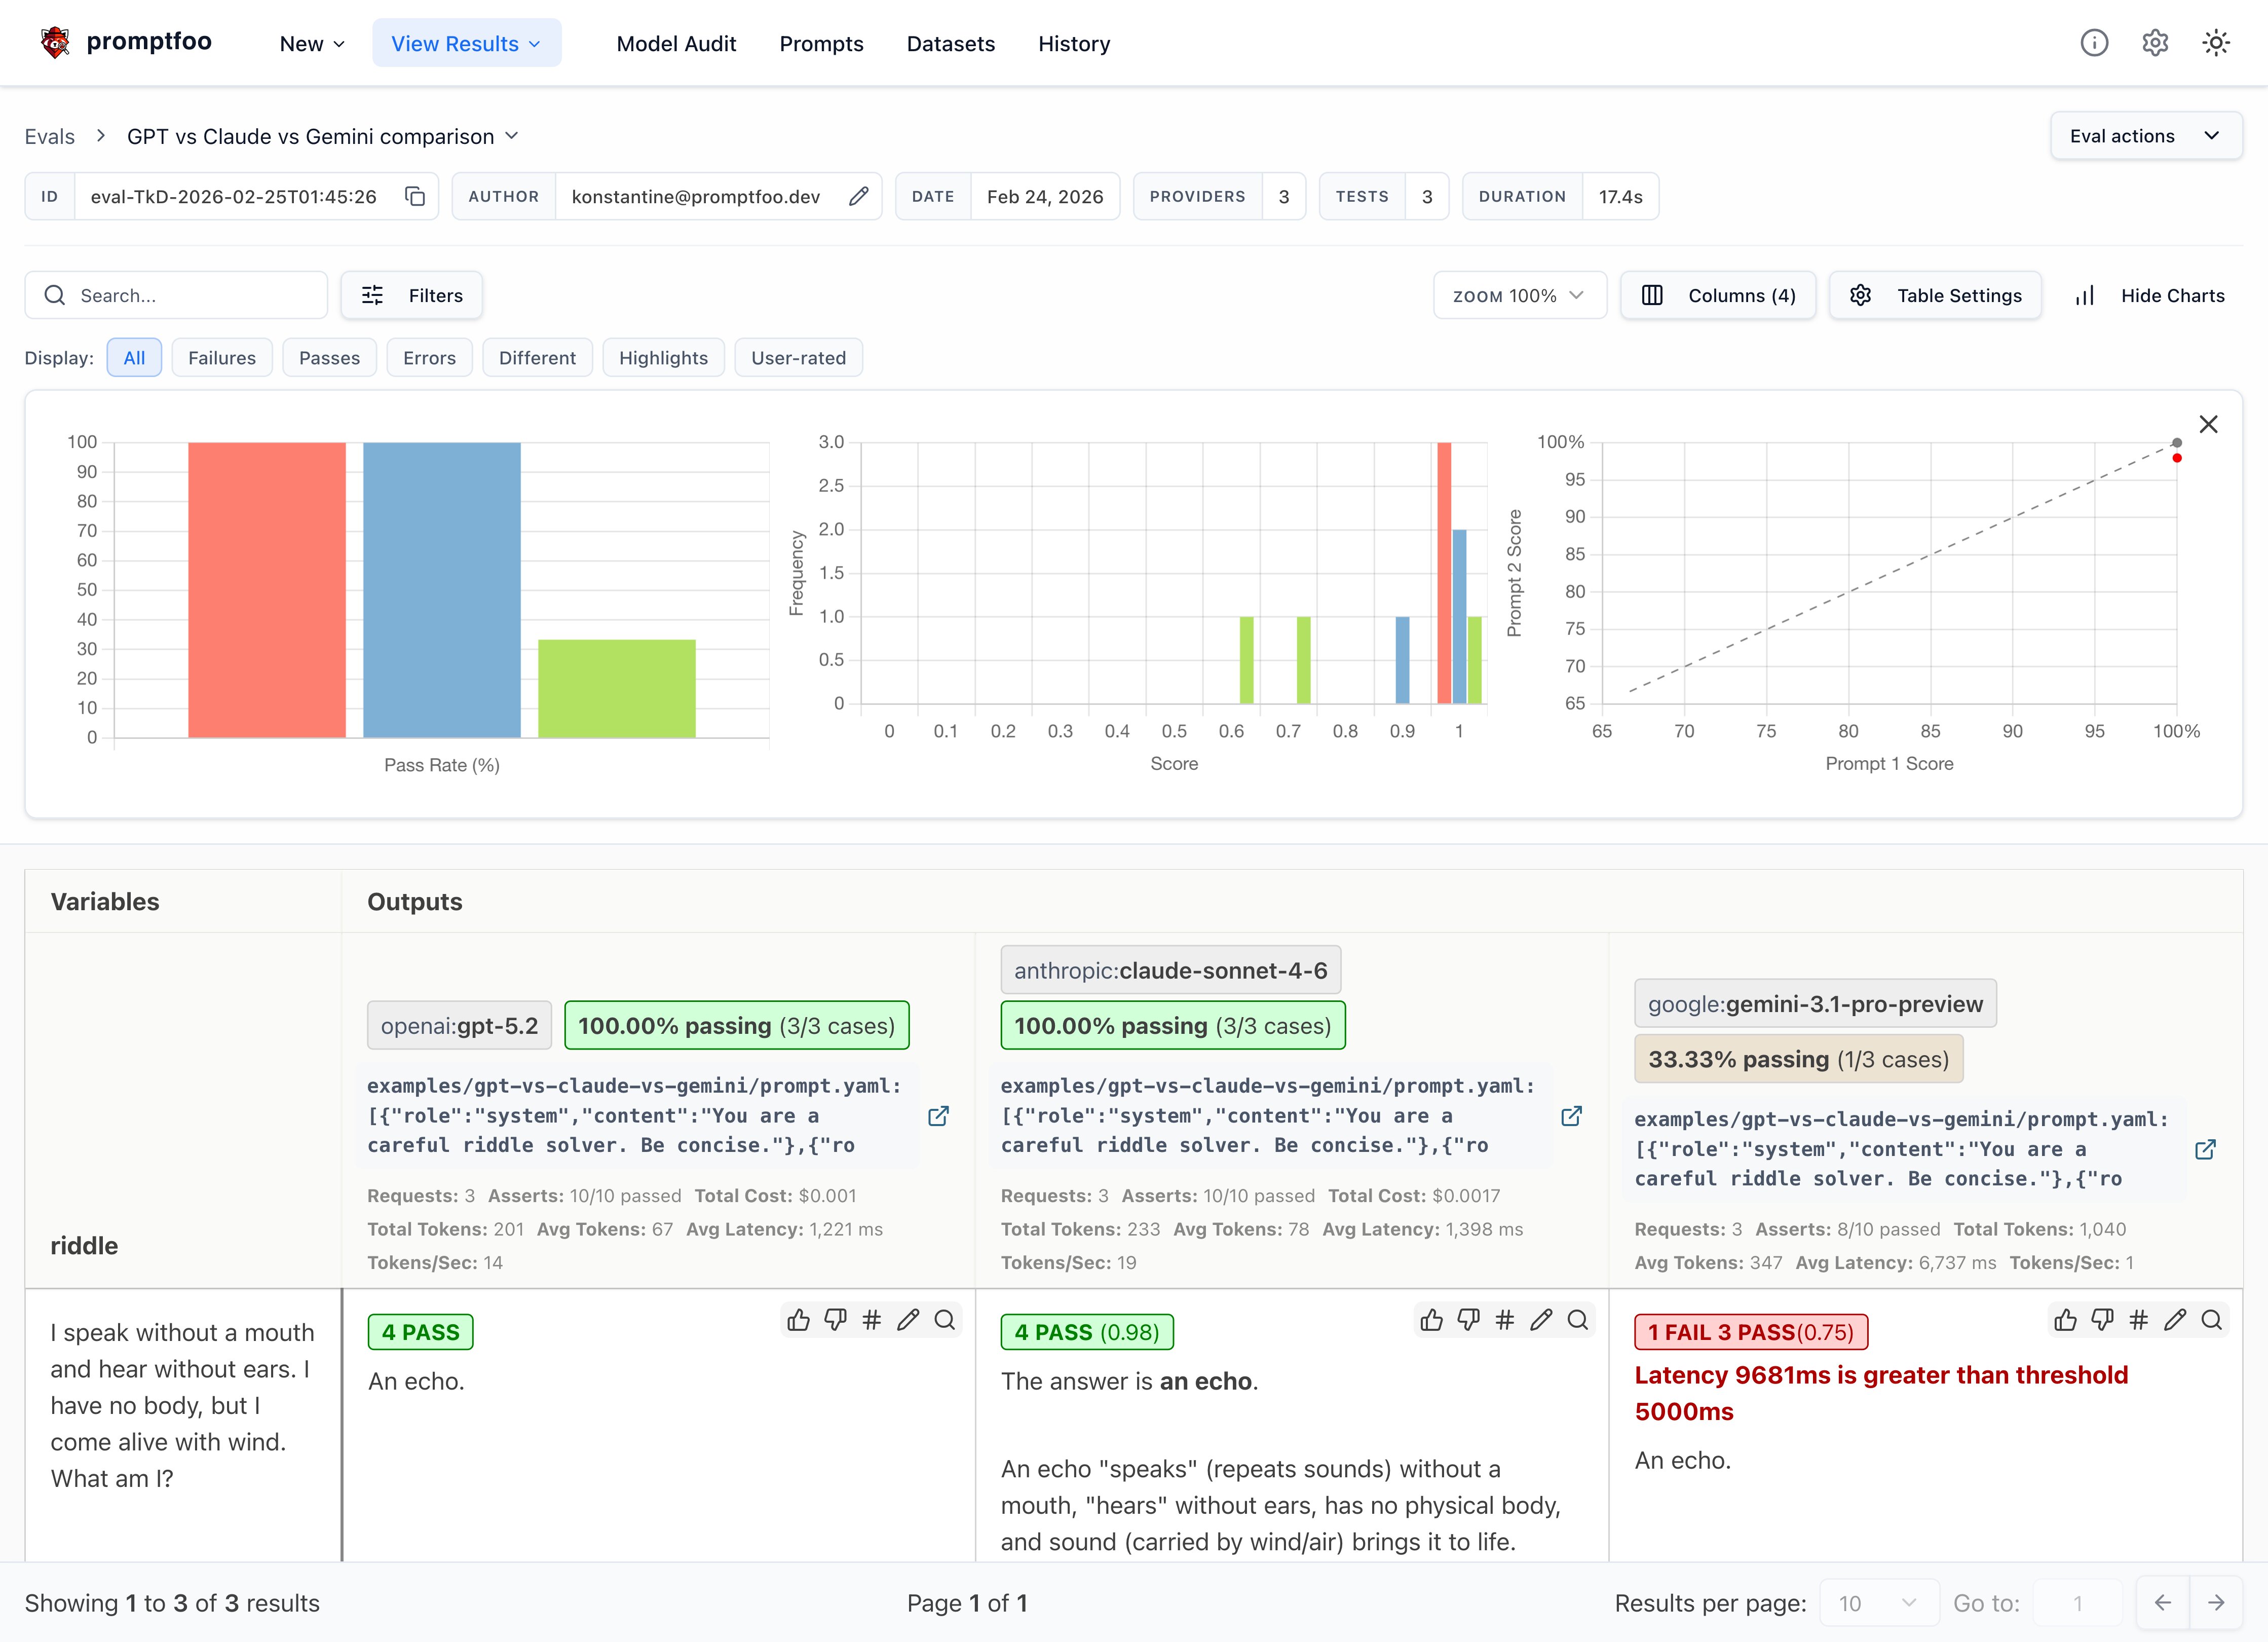Edit the author email with pencil icon
The height and width of the screenshot is (1642, 2268).
click(858, 196)
